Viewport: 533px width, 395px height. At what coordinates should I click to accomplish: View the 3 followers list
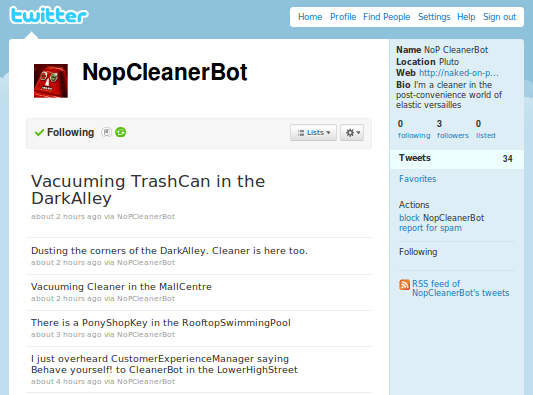click(x=453, y=129)
